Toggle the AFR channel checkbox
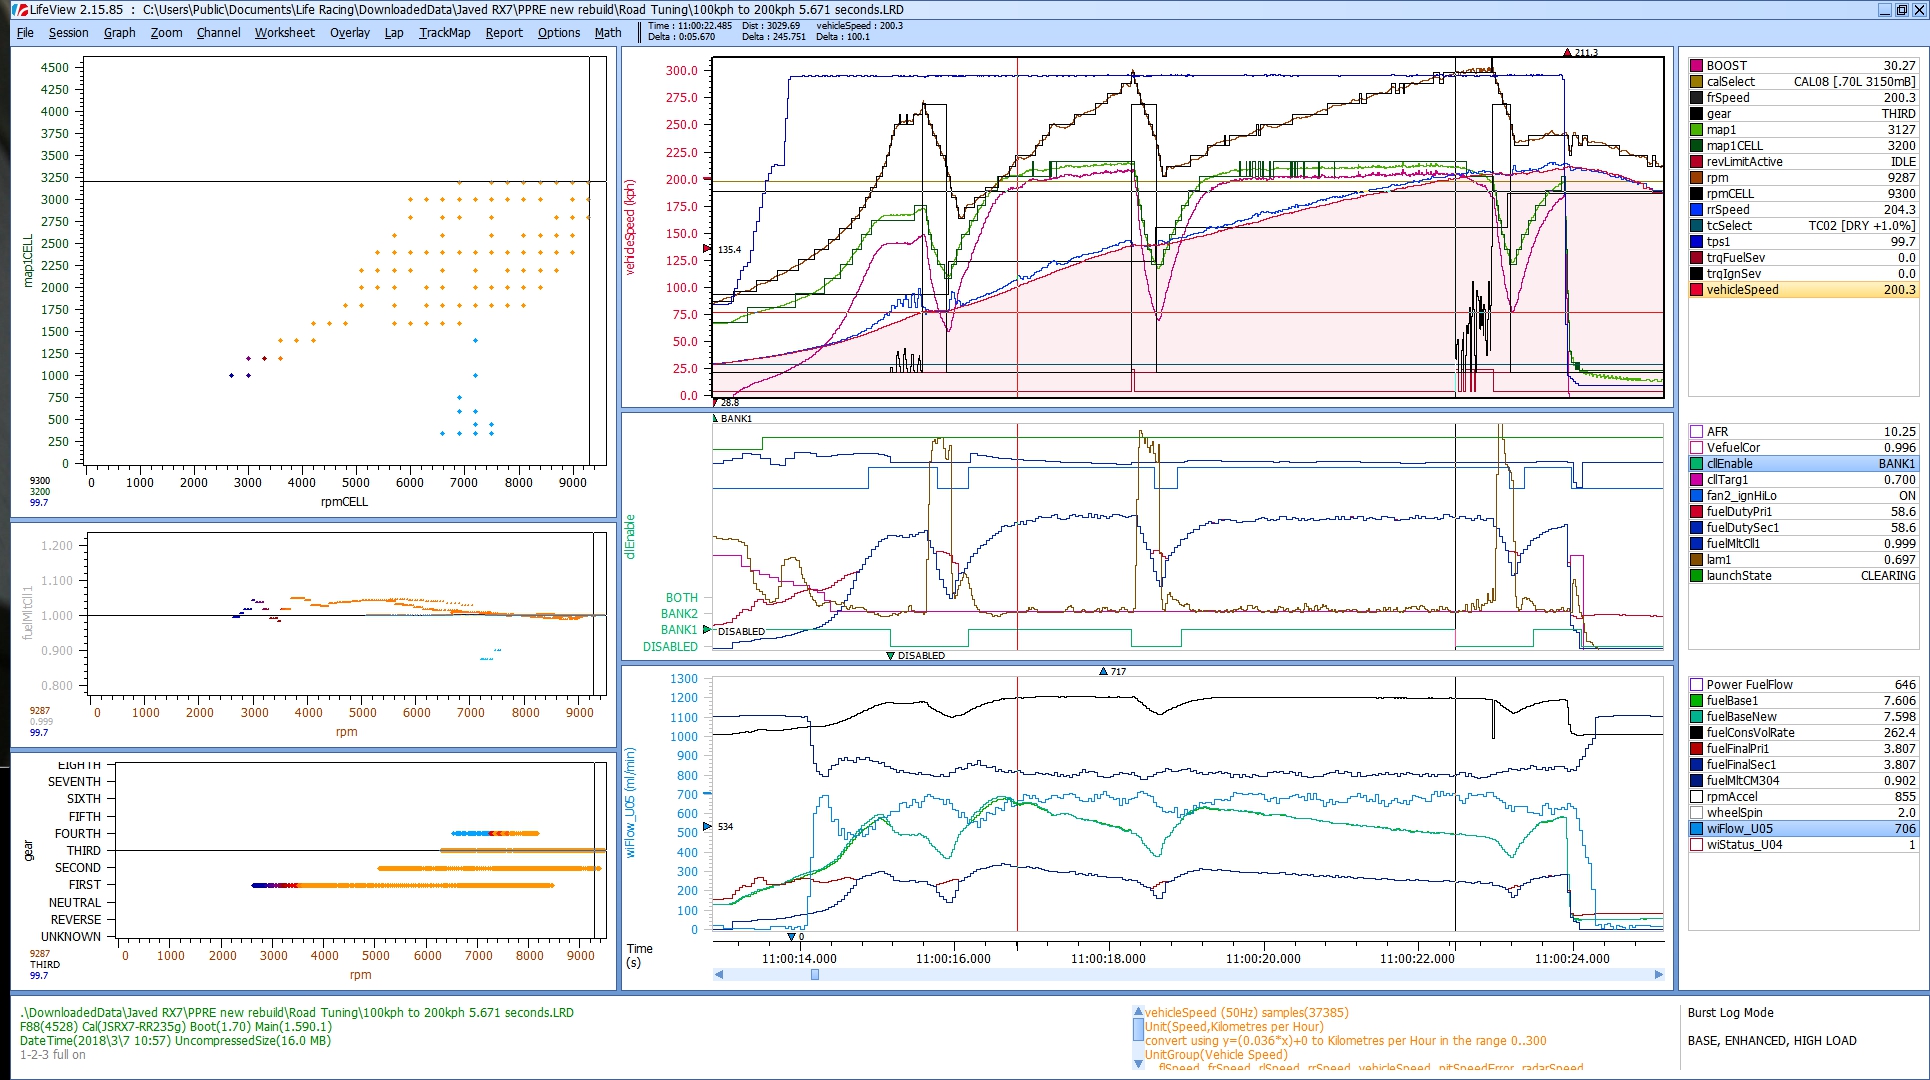Viewport: 1930px width, 1080px height. pyautogui.click(x=1696, y=432)
